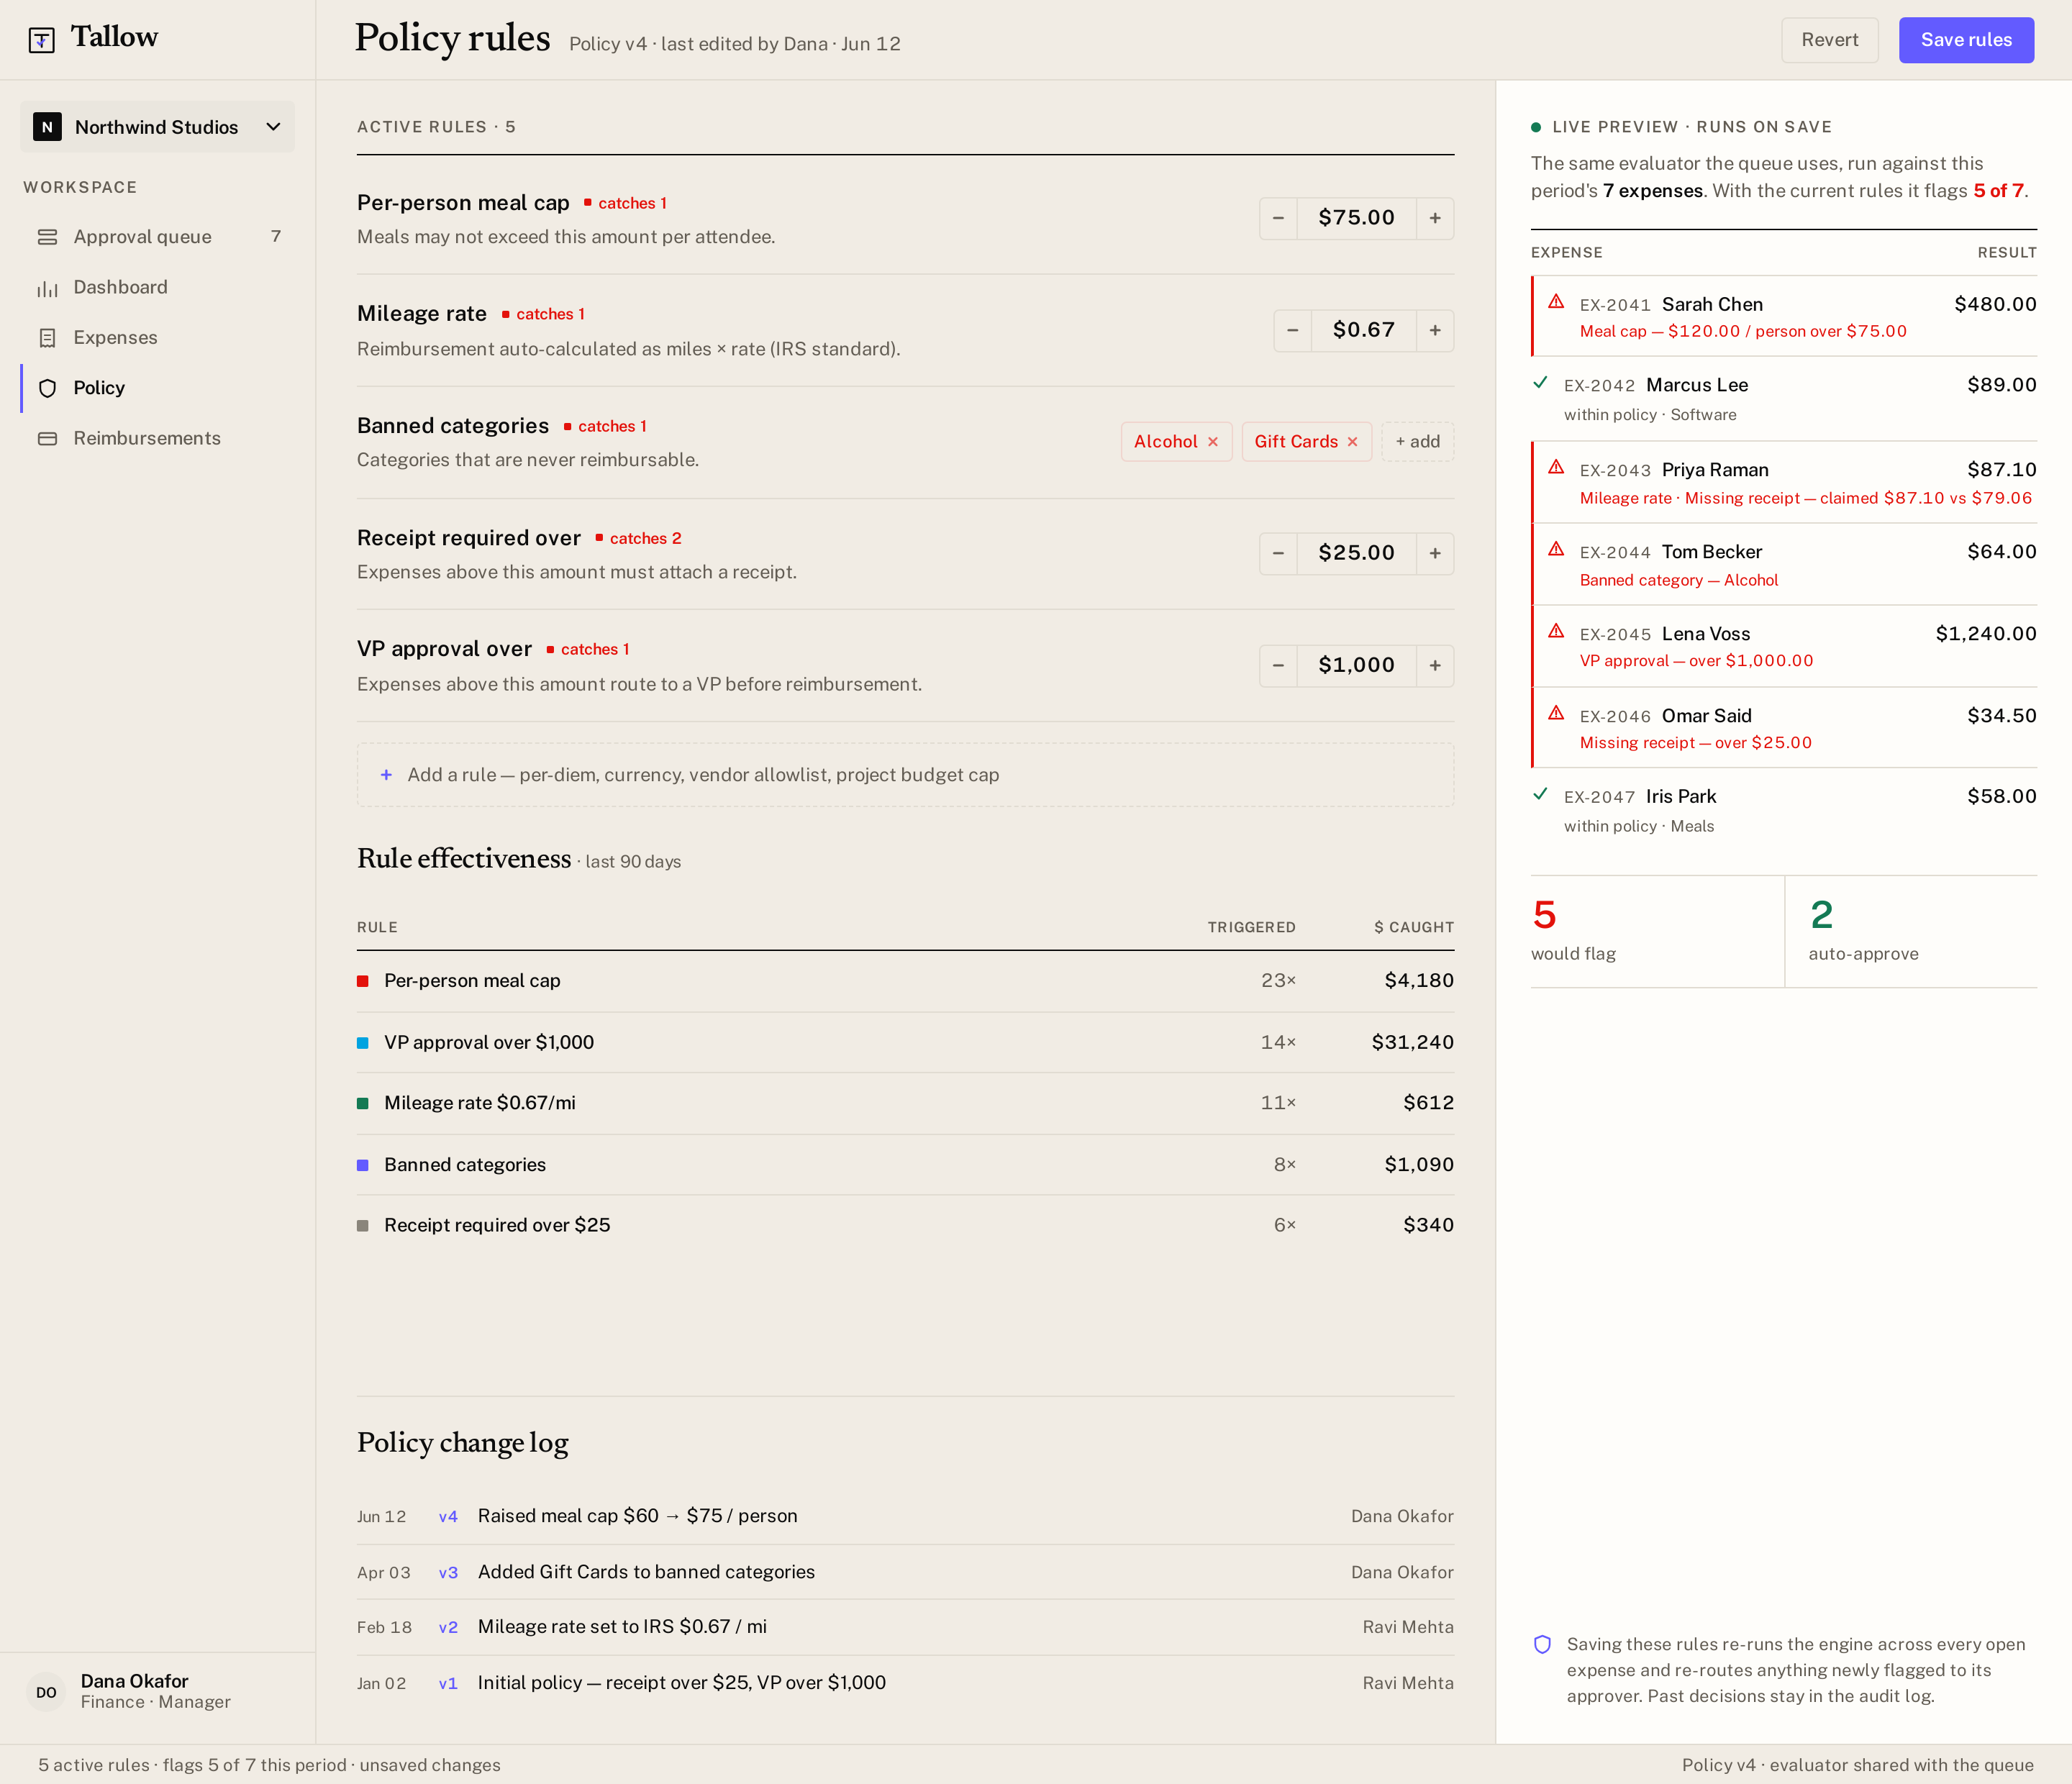This screenshot has width=2072, height=1784.
Task: Open Approval queue in sidebar
Action: pos(158,237)
